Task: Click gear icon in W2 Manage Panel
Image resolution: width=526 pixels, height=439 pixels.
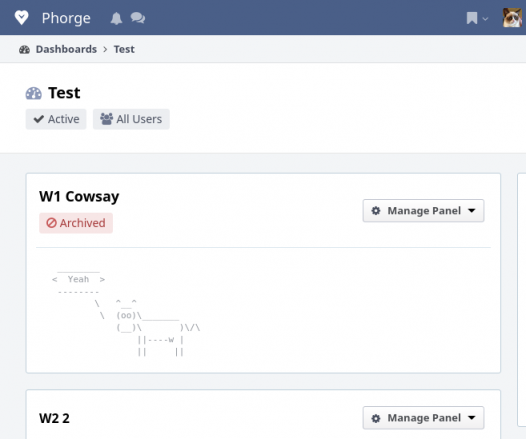Action: click(376, 418)
